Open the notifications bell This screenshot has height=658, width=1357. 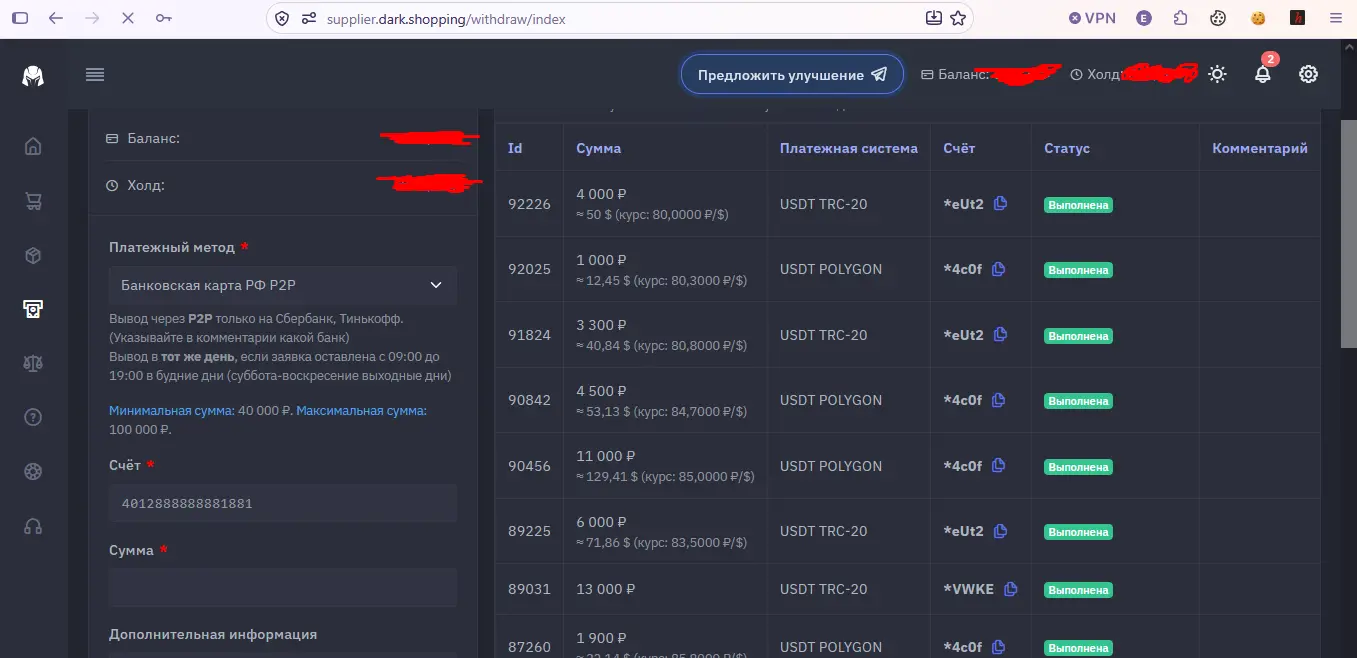coord(1263,74)
